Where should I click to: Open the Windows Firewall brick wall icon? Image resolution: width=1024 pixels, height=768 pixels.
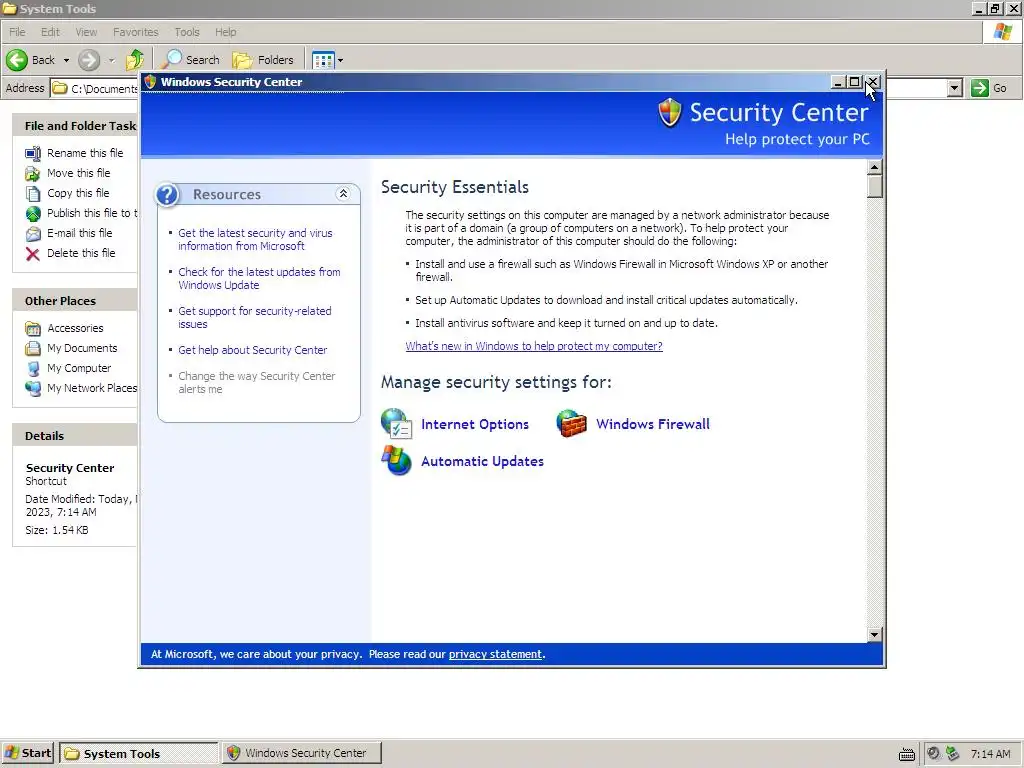pyautogui.click(x=571, y=424)
